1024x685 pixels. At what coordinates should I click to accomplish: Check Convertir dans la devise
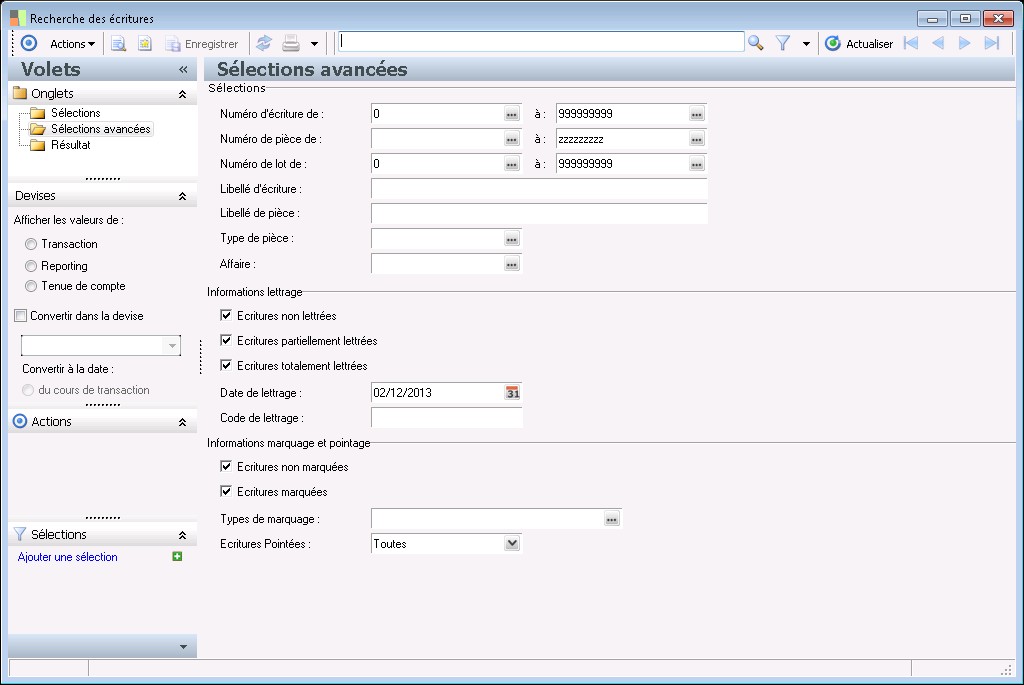[20, 316]
